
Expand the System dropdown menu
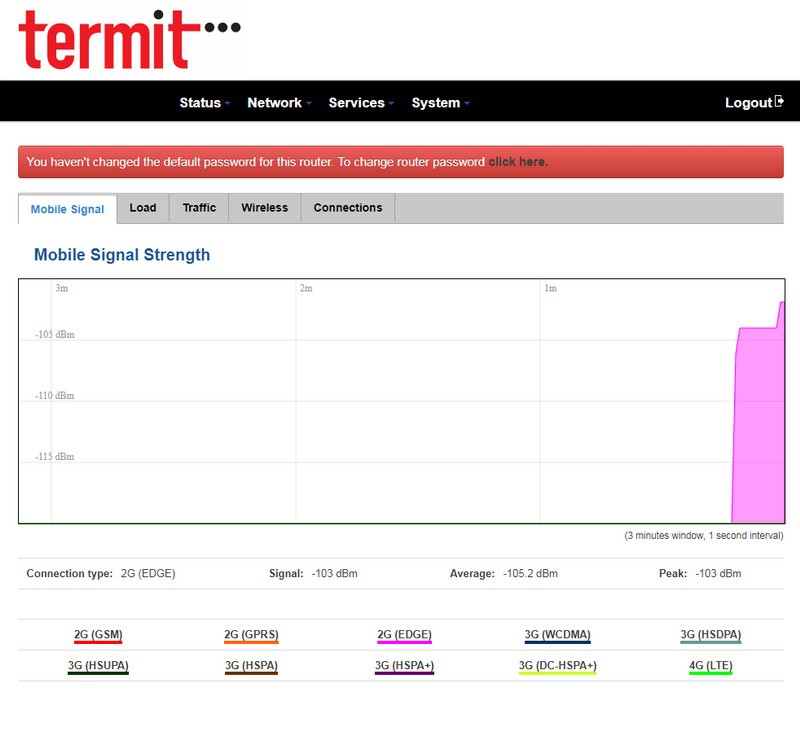pos(440,102)
